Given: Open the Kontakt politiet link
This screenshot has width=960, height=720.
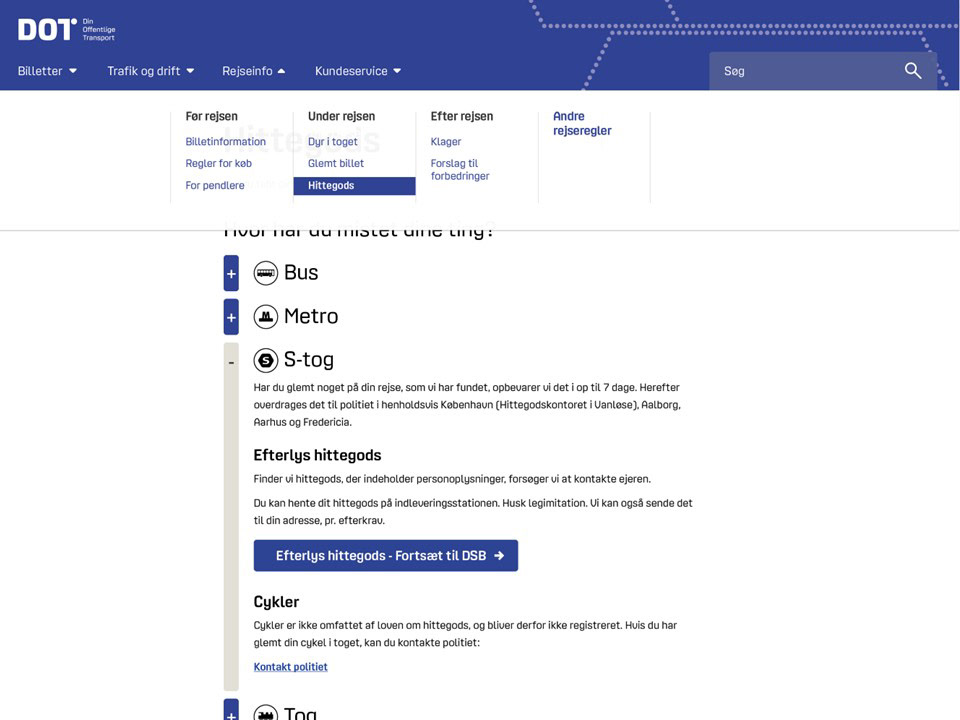Looking at the screenshot, I should click(x=290, y=667).
